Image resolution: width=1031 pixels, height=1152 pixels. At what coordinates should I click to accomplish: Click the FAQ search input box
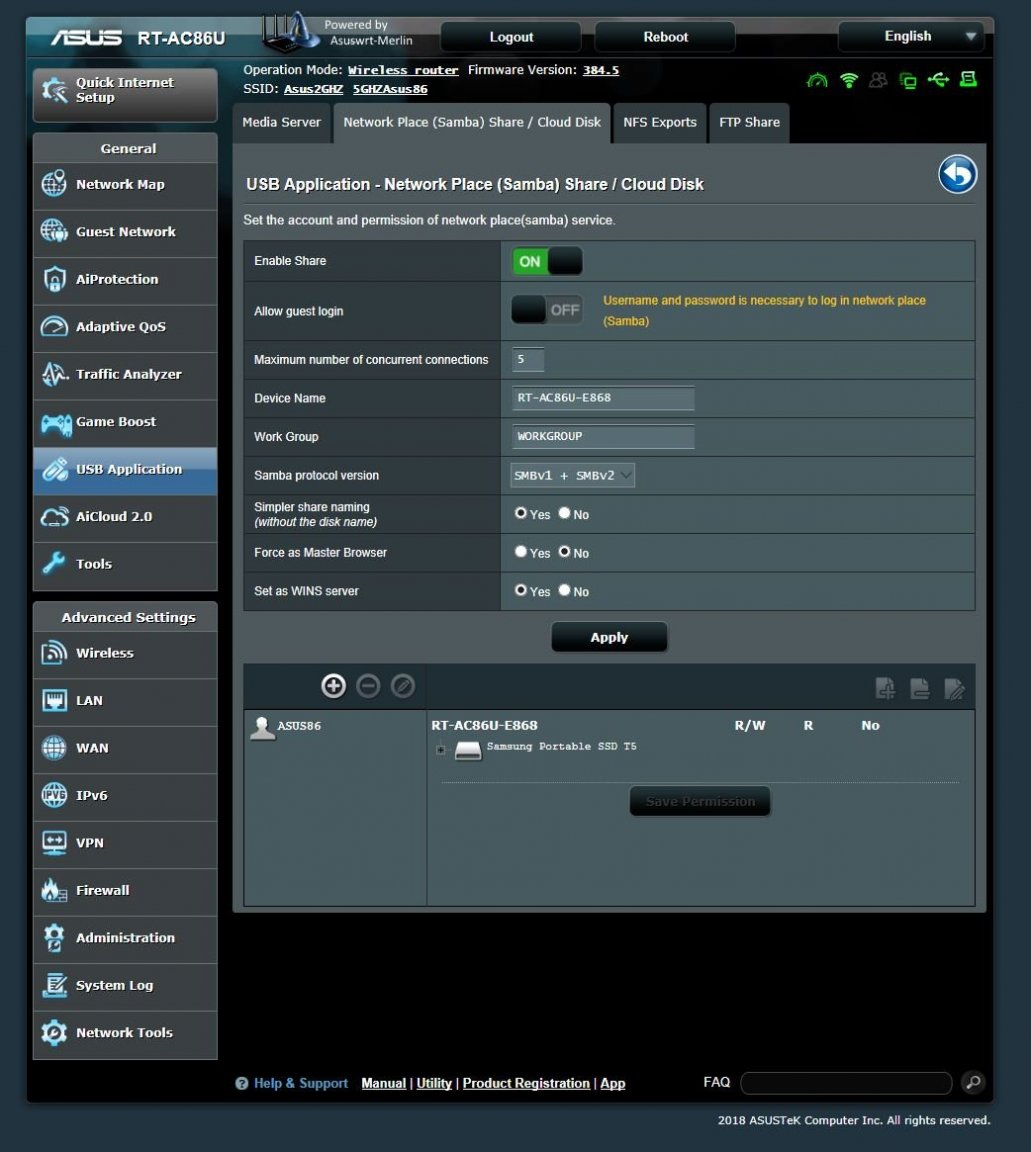(x=847, y=1083)
